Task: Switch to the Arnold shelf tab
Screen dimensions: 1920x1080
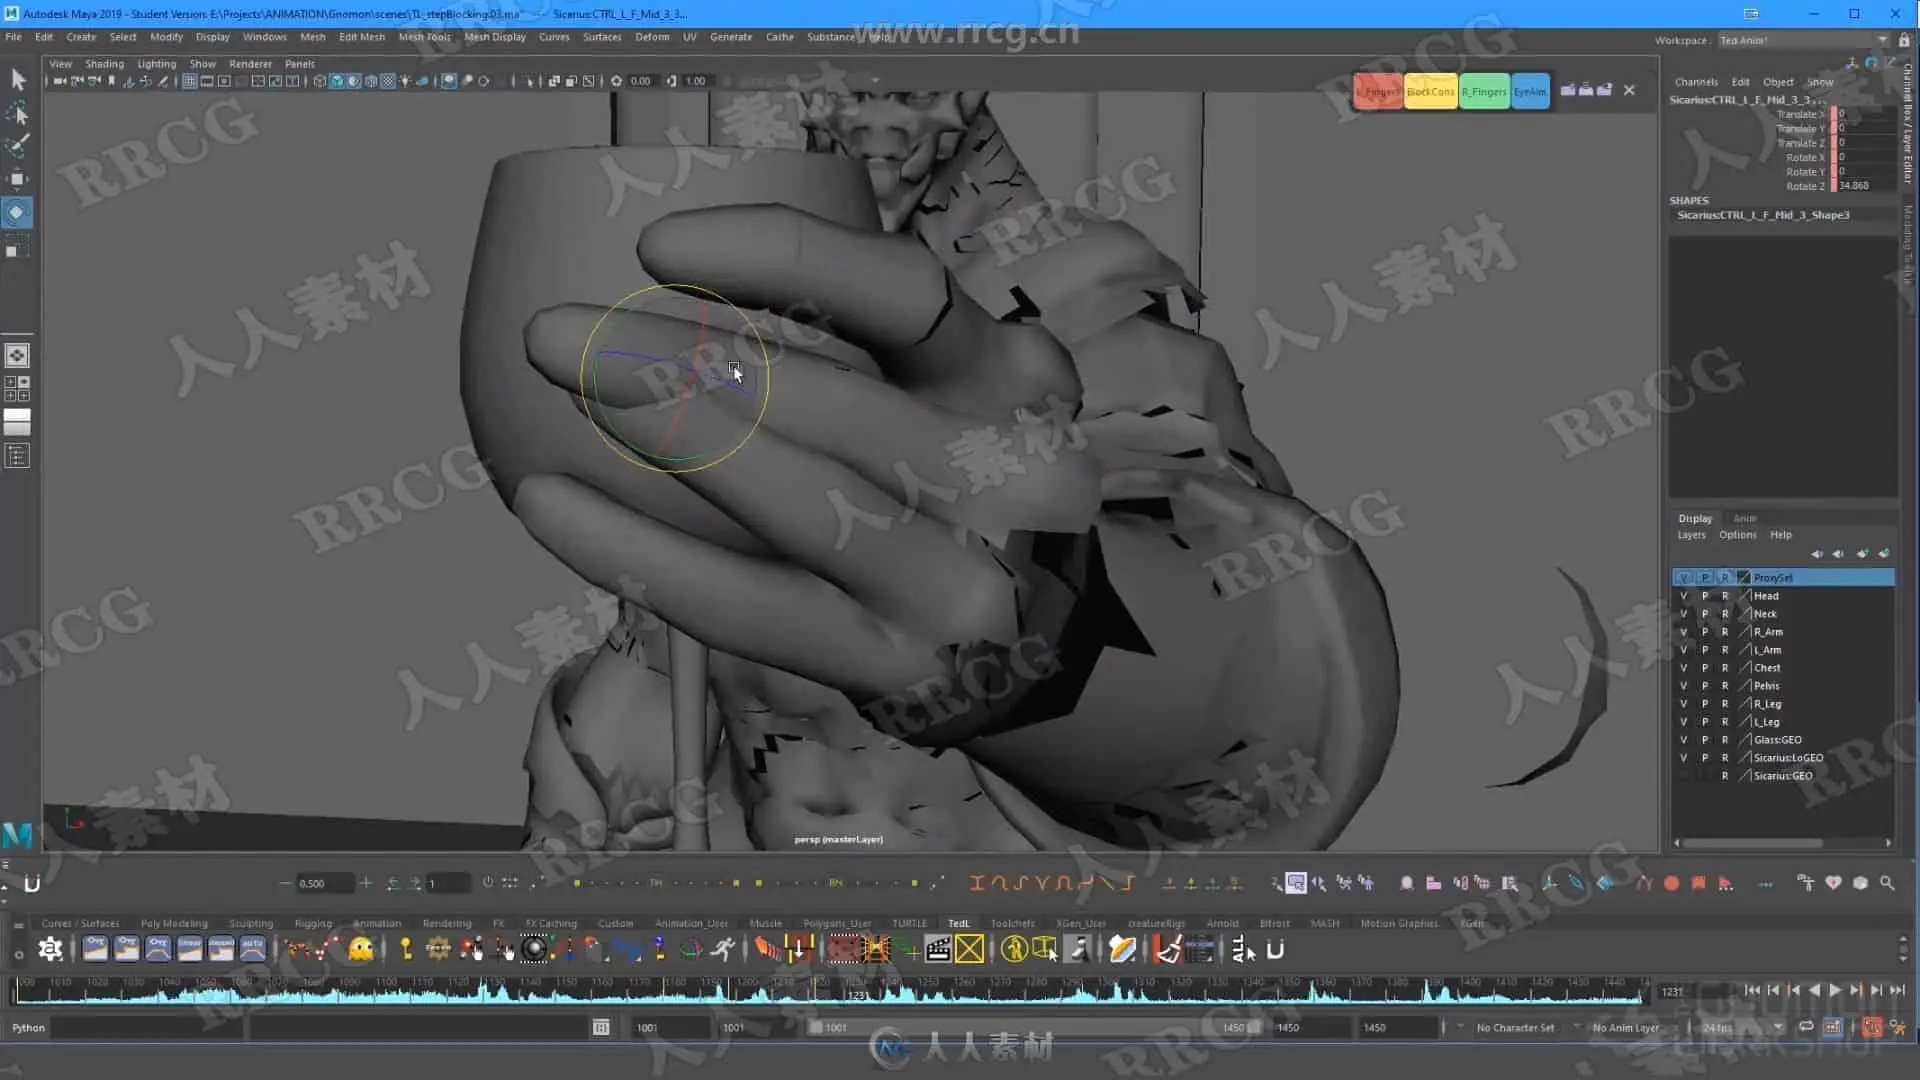Action: [1222, 923]
